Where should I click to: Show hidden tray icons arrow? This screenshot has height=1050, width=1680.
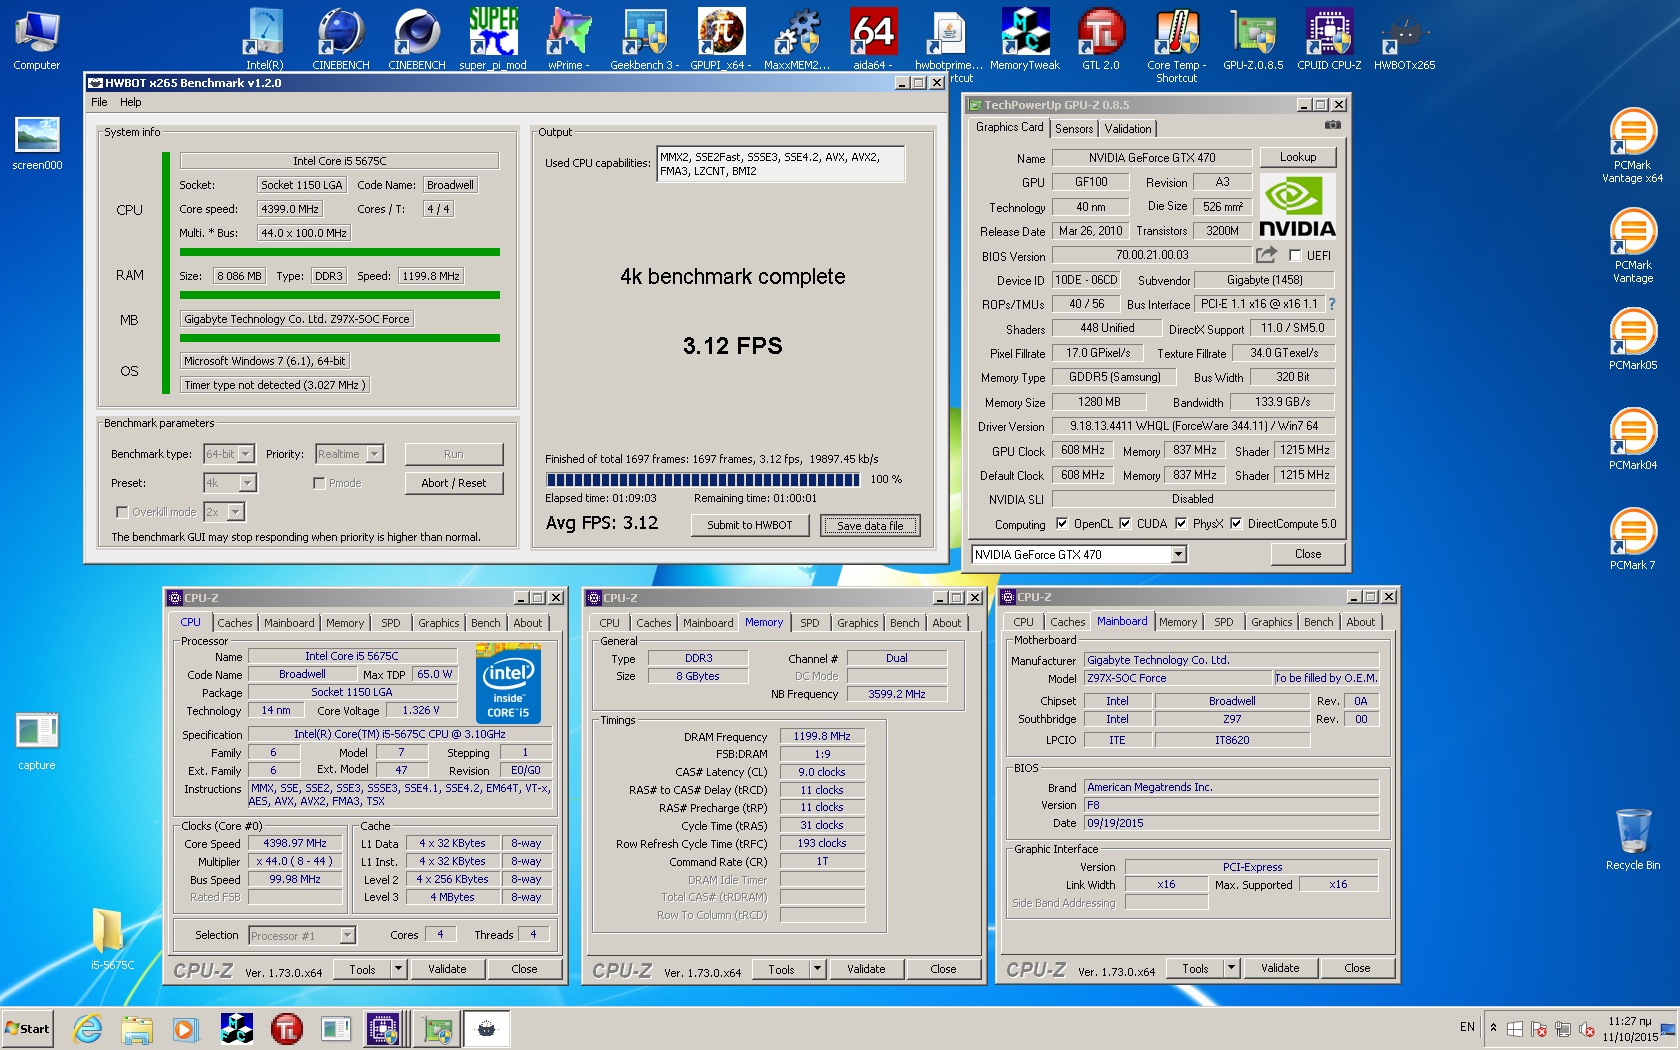[1493, 1028]
